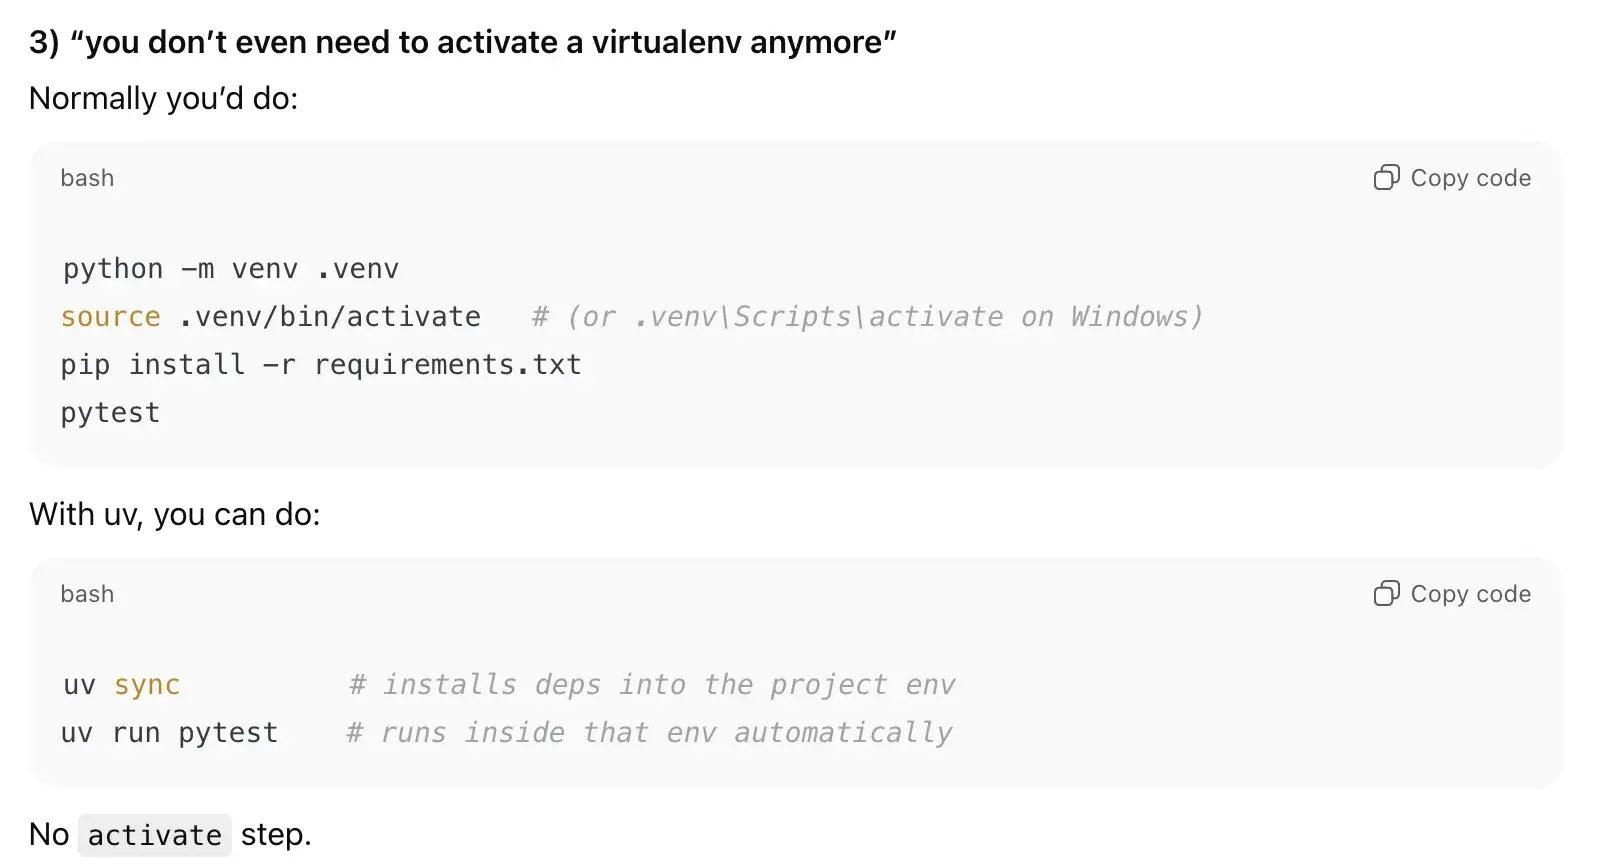Viewport: 1614px width, 866px height.
Task: Click the overlapping-squares icon near top Copy code
Action: pyautogui.click(x=1385, y=177)
